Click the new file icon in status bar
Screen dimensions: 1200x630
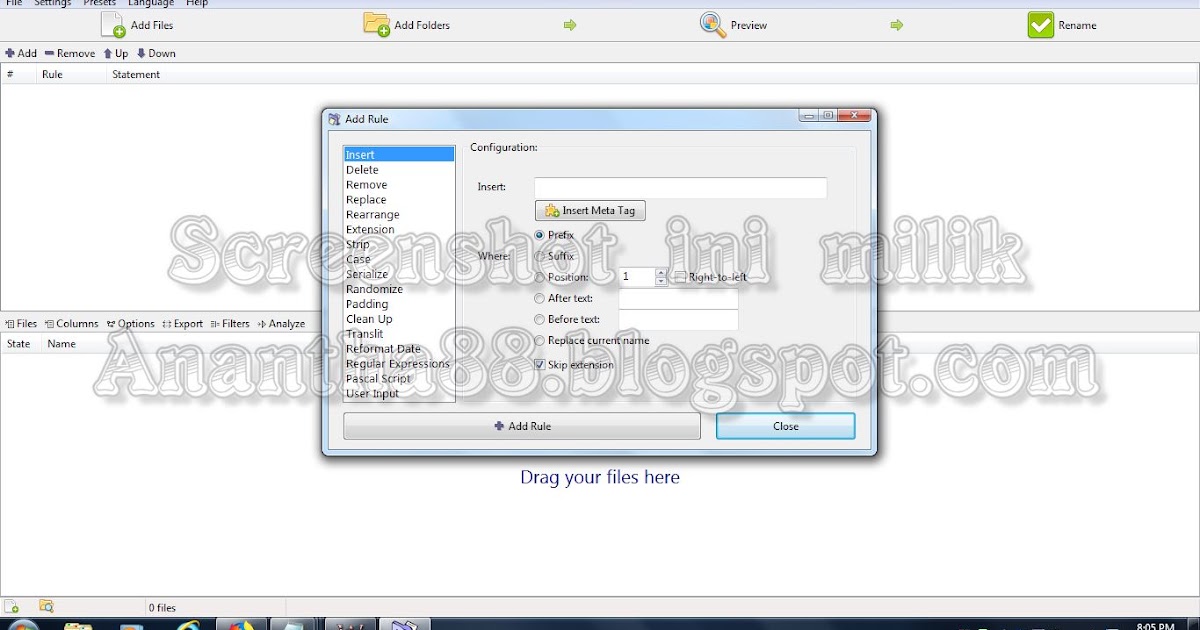click(14, 605)
